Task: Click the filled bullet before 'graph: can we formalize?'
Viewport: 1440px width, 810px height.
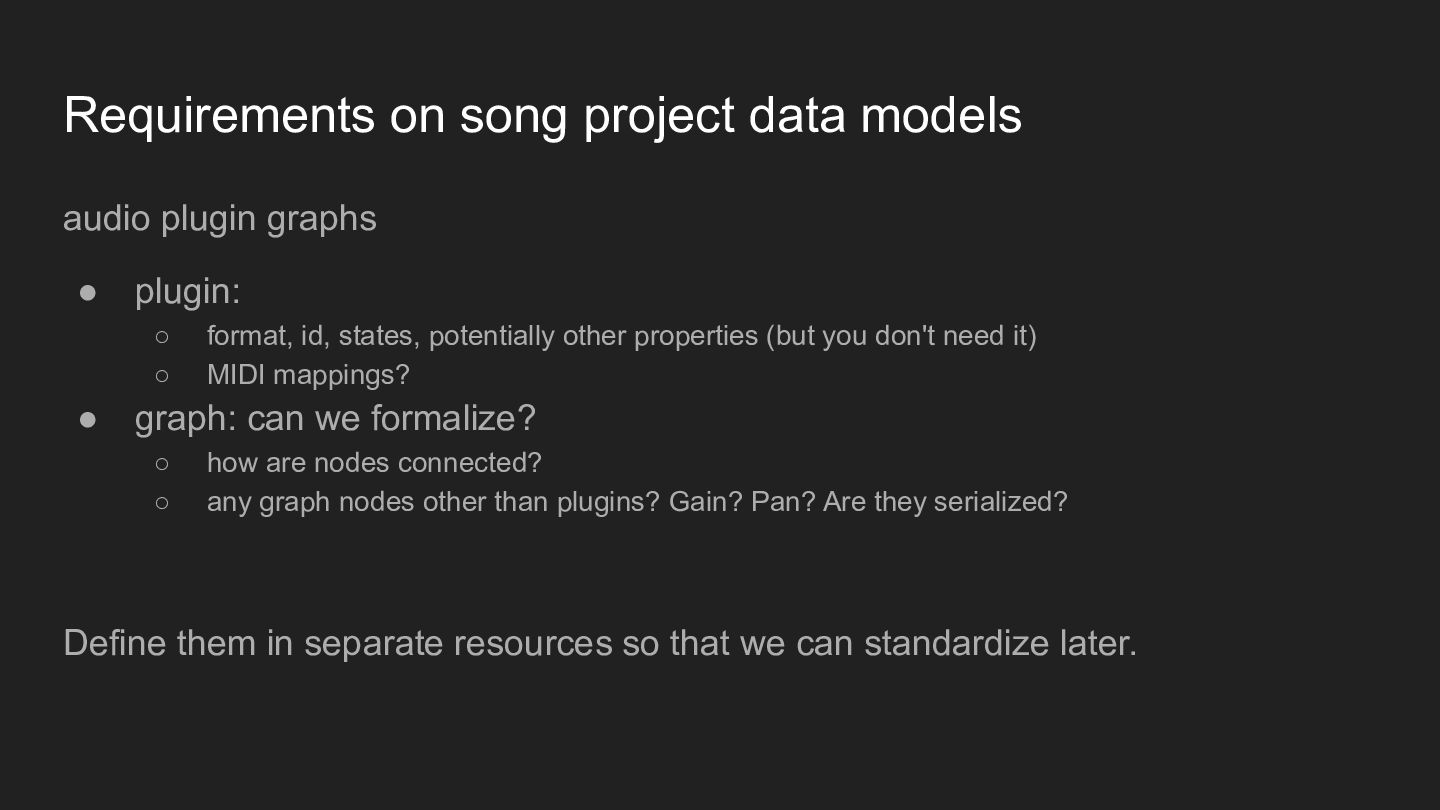Action: 88,419
